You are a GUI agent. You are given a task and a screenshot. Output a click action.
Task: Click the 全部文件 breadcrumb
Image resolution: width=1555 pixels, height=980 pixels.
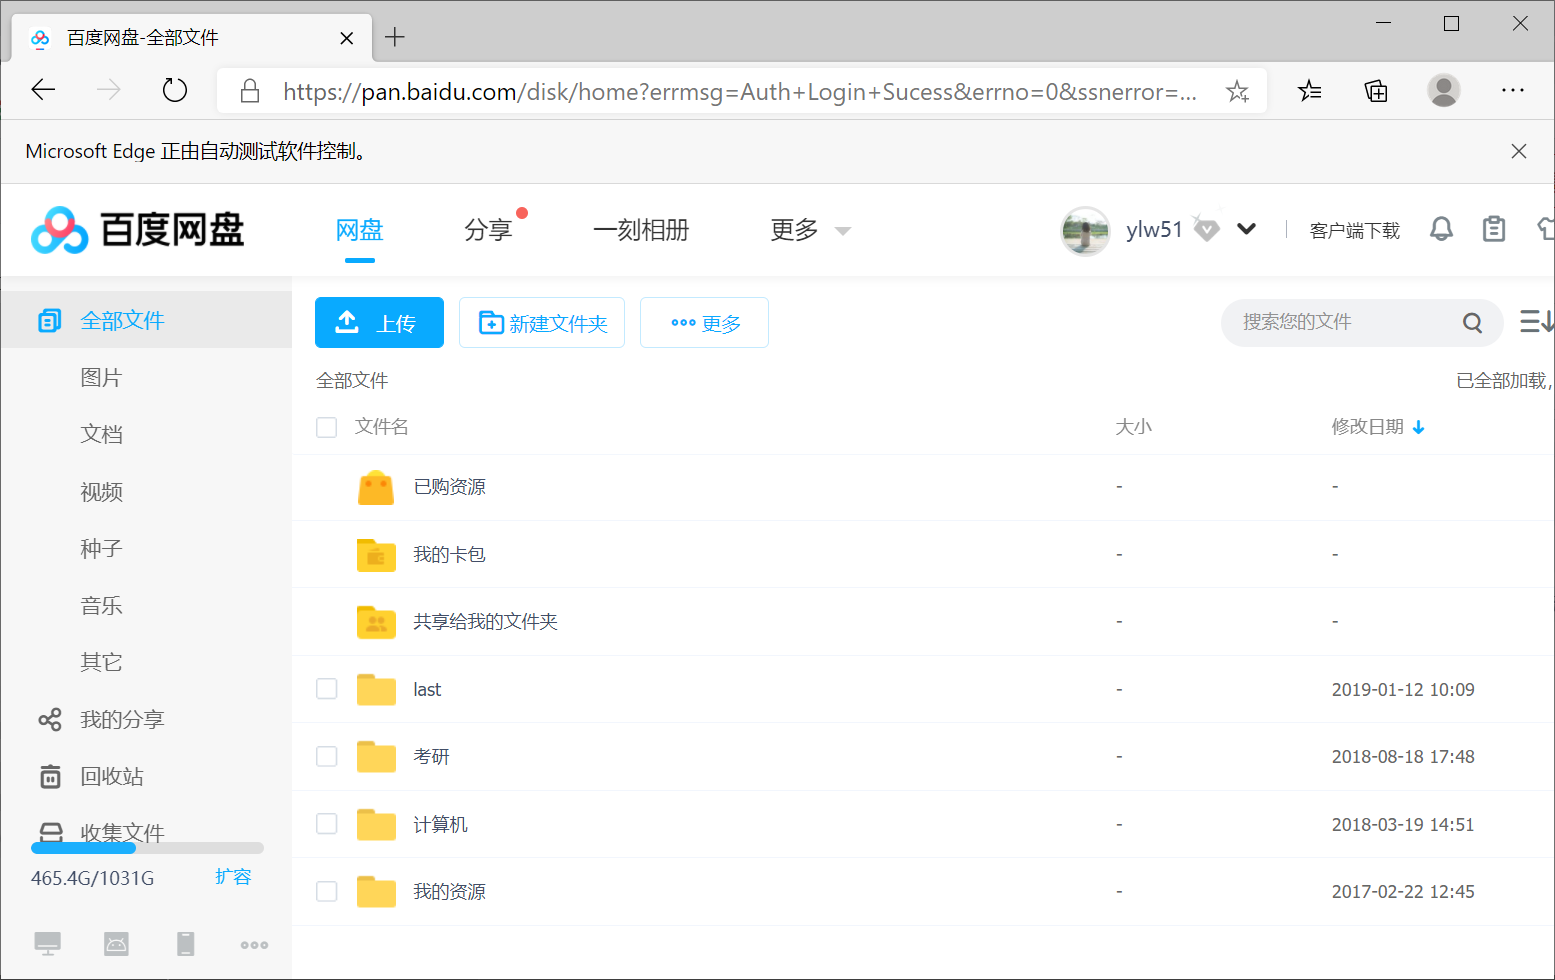(x=352, y=380)
